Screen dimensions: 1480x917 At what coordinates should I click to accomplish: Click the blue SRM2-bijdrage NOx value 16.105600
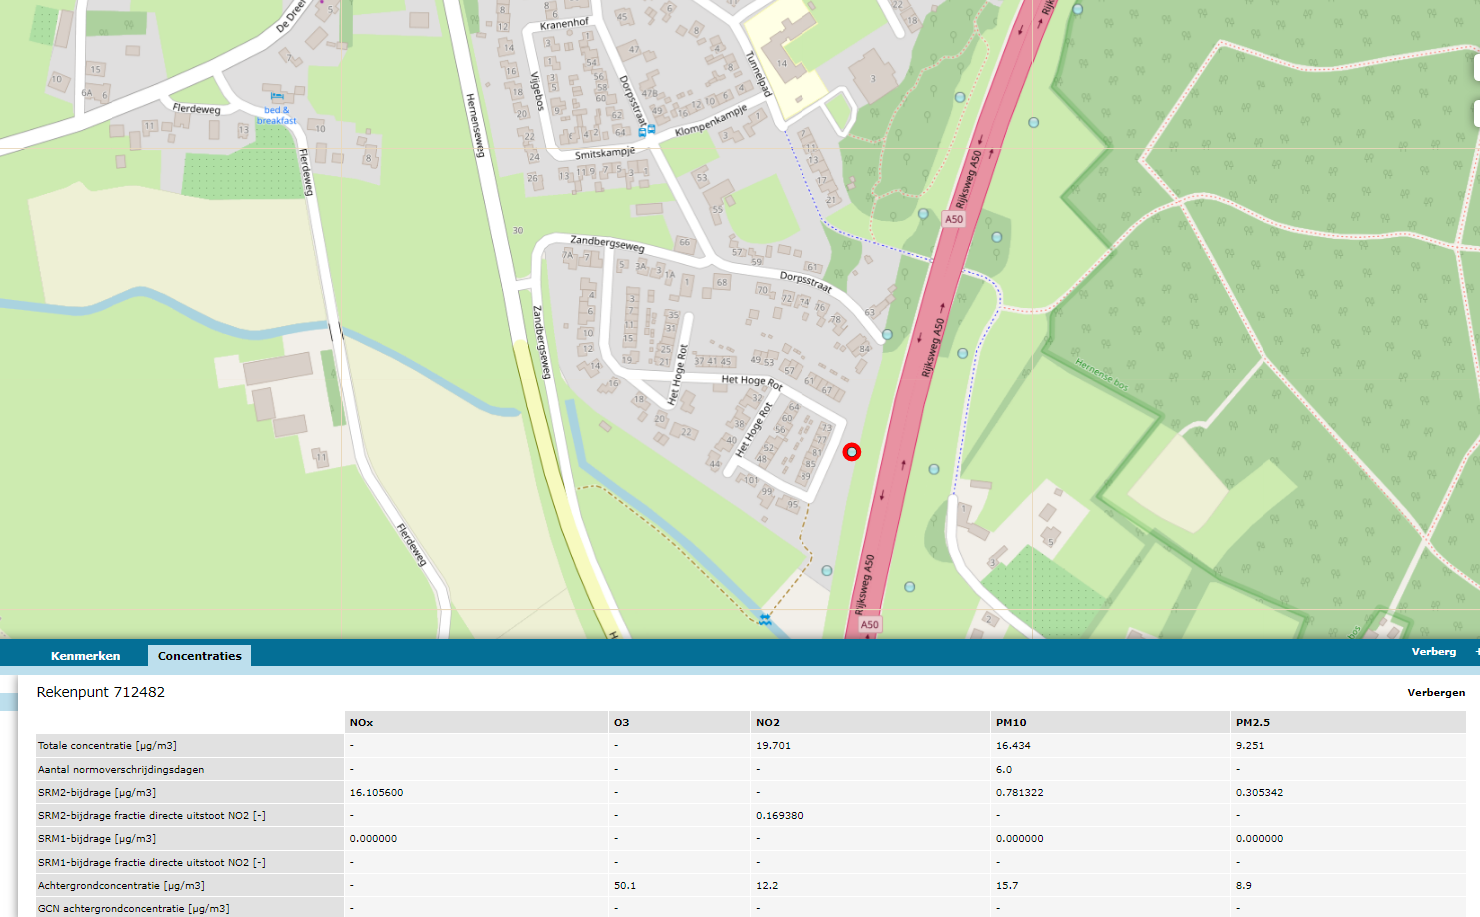point(376,791)
